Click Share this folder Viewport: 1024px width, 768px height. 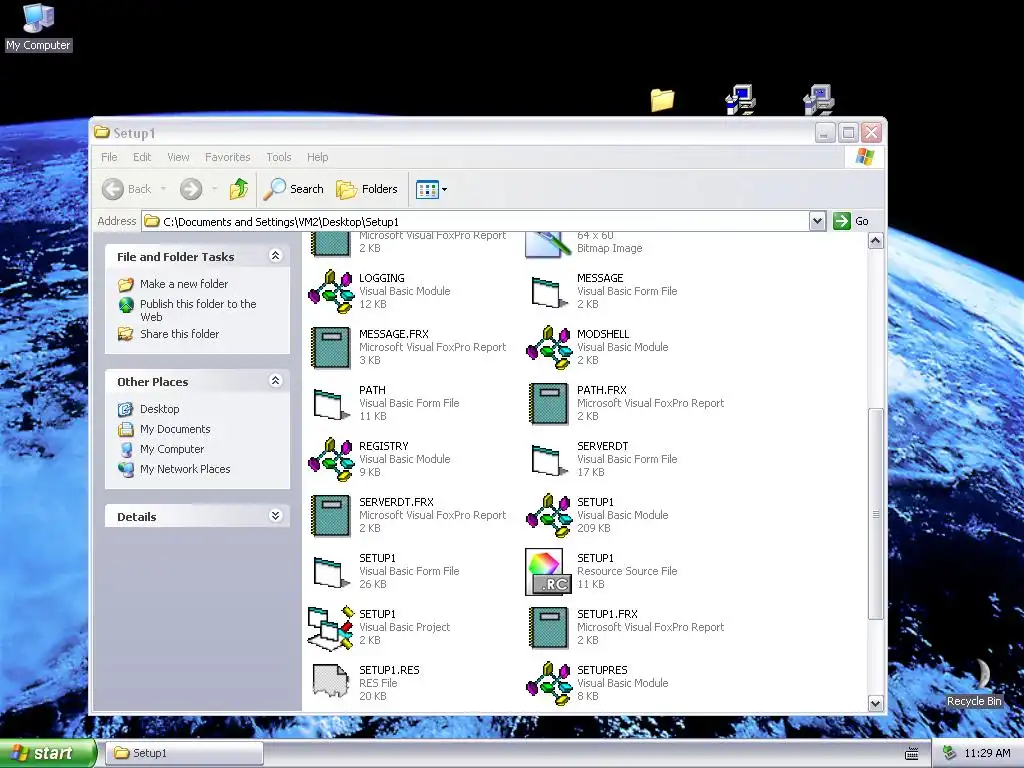tap(179, 334)
